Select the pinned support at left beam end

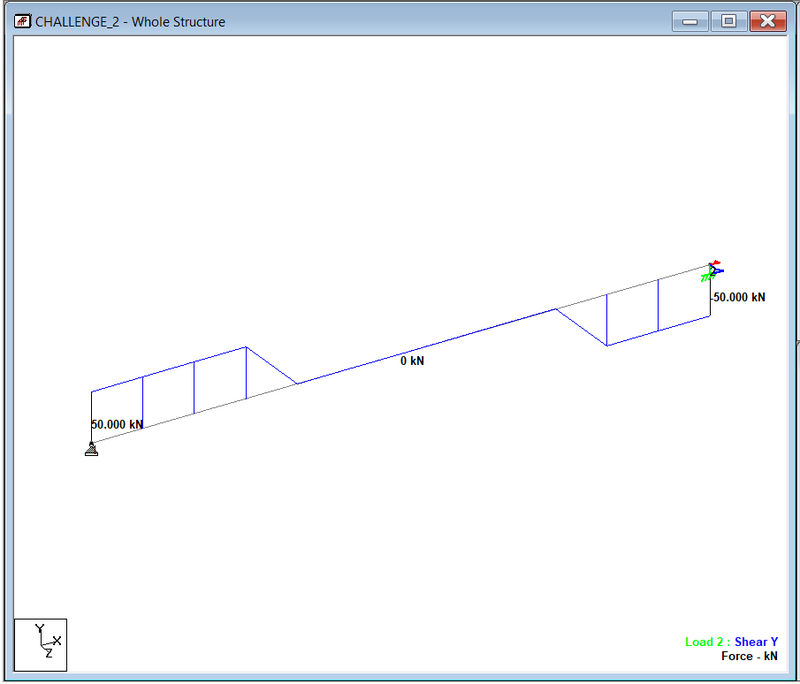91,449
